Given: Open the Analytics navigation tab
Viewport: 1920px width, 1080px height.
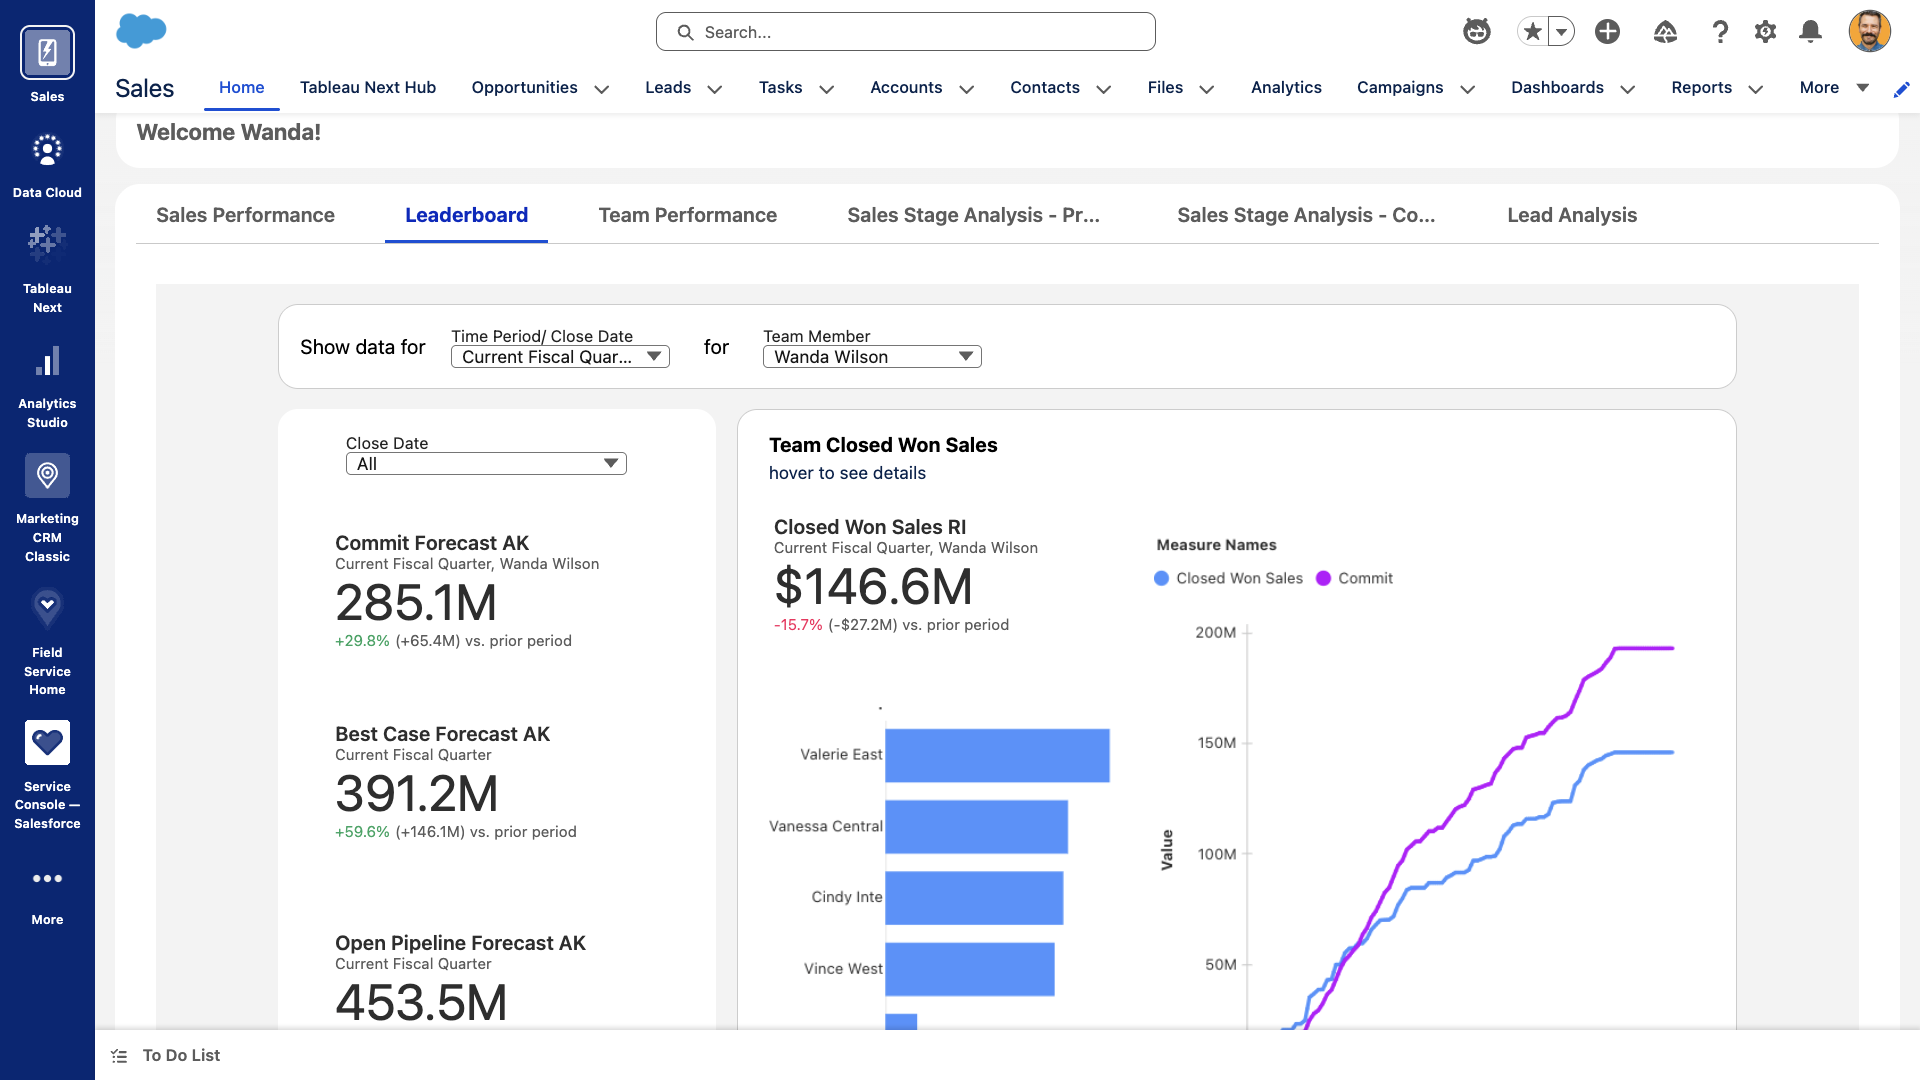Looking at the screenshot, I should pos(1286,88).
